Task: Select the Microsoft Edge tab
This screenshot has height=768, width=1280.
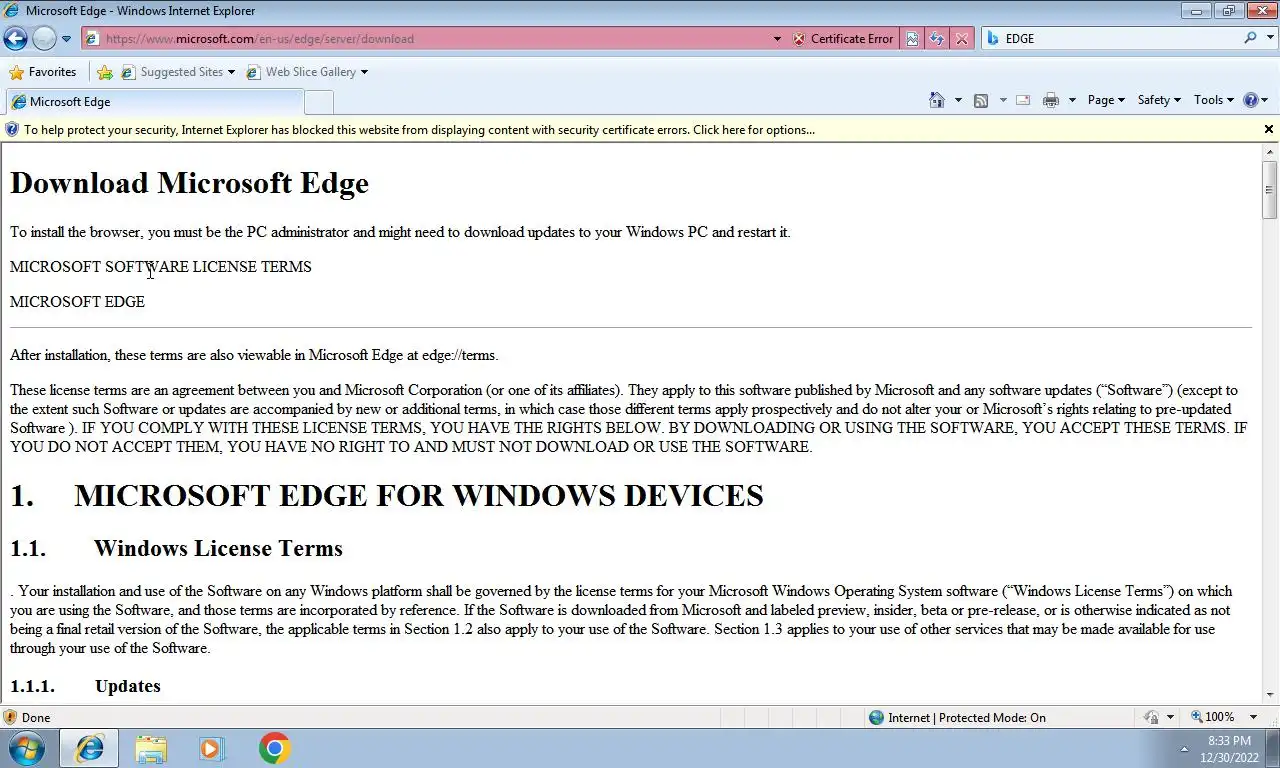Action: tap(153, 102)
